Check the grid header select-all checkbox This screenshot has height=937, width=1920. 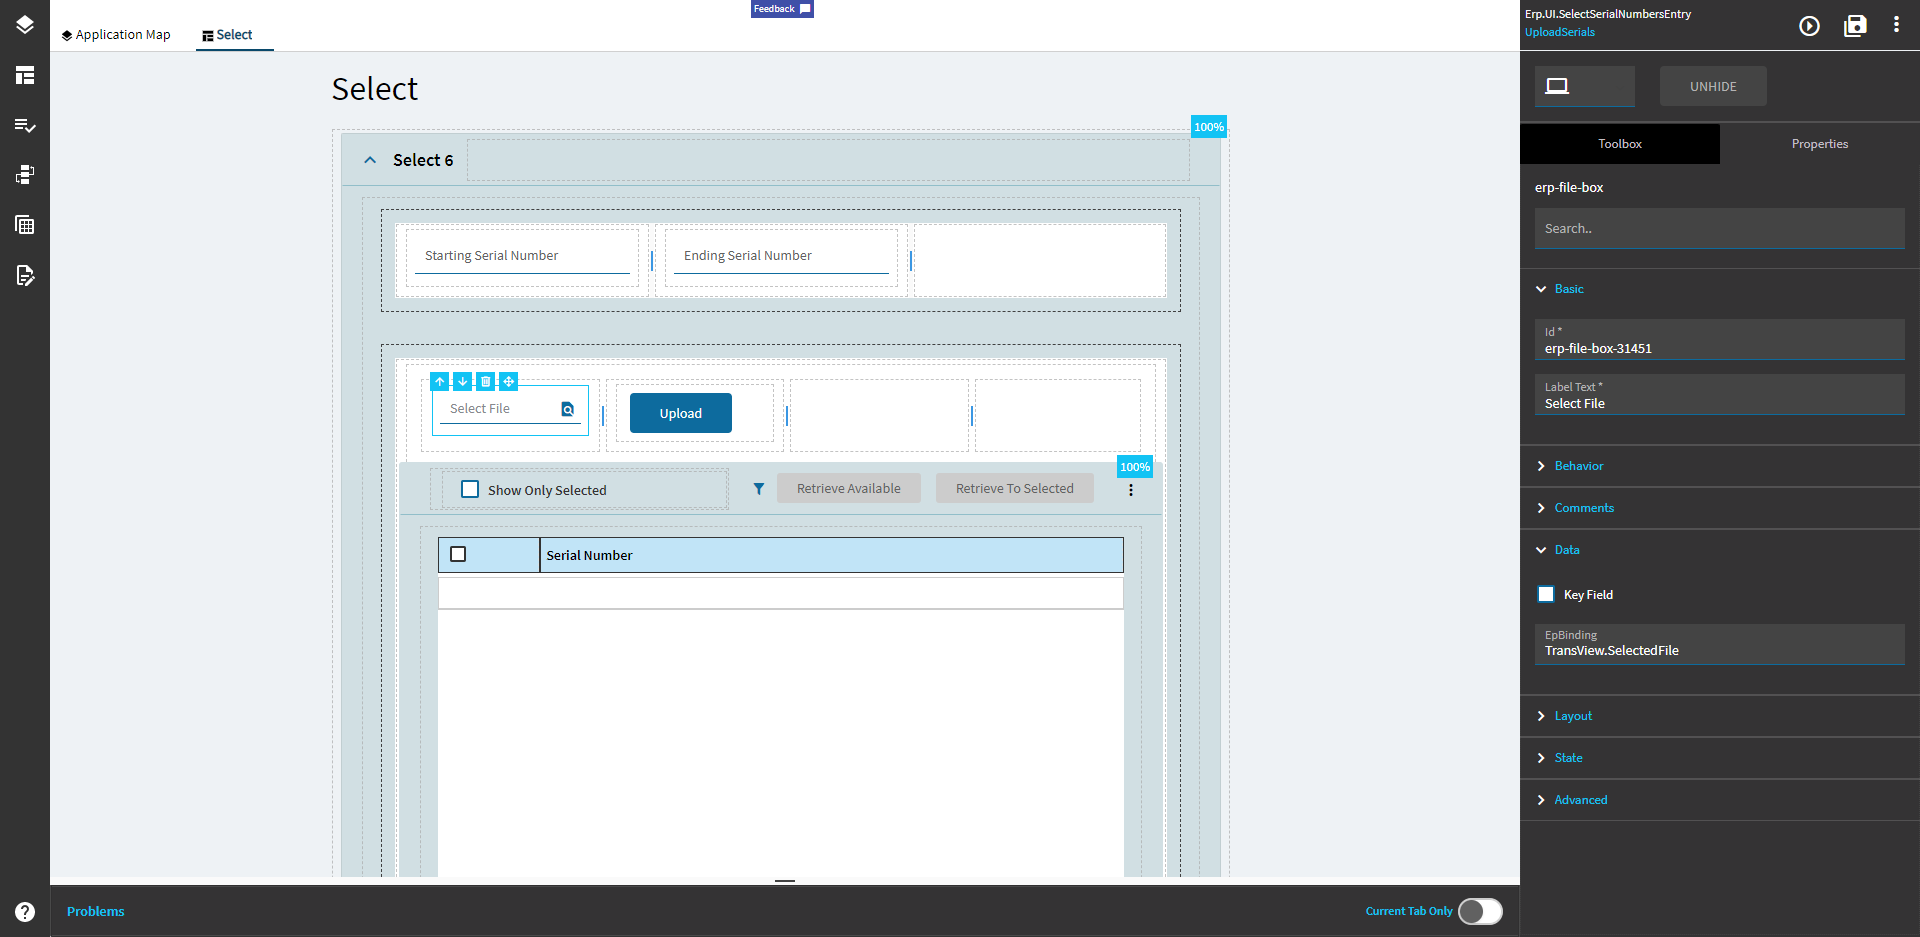[x=458, y=554]
